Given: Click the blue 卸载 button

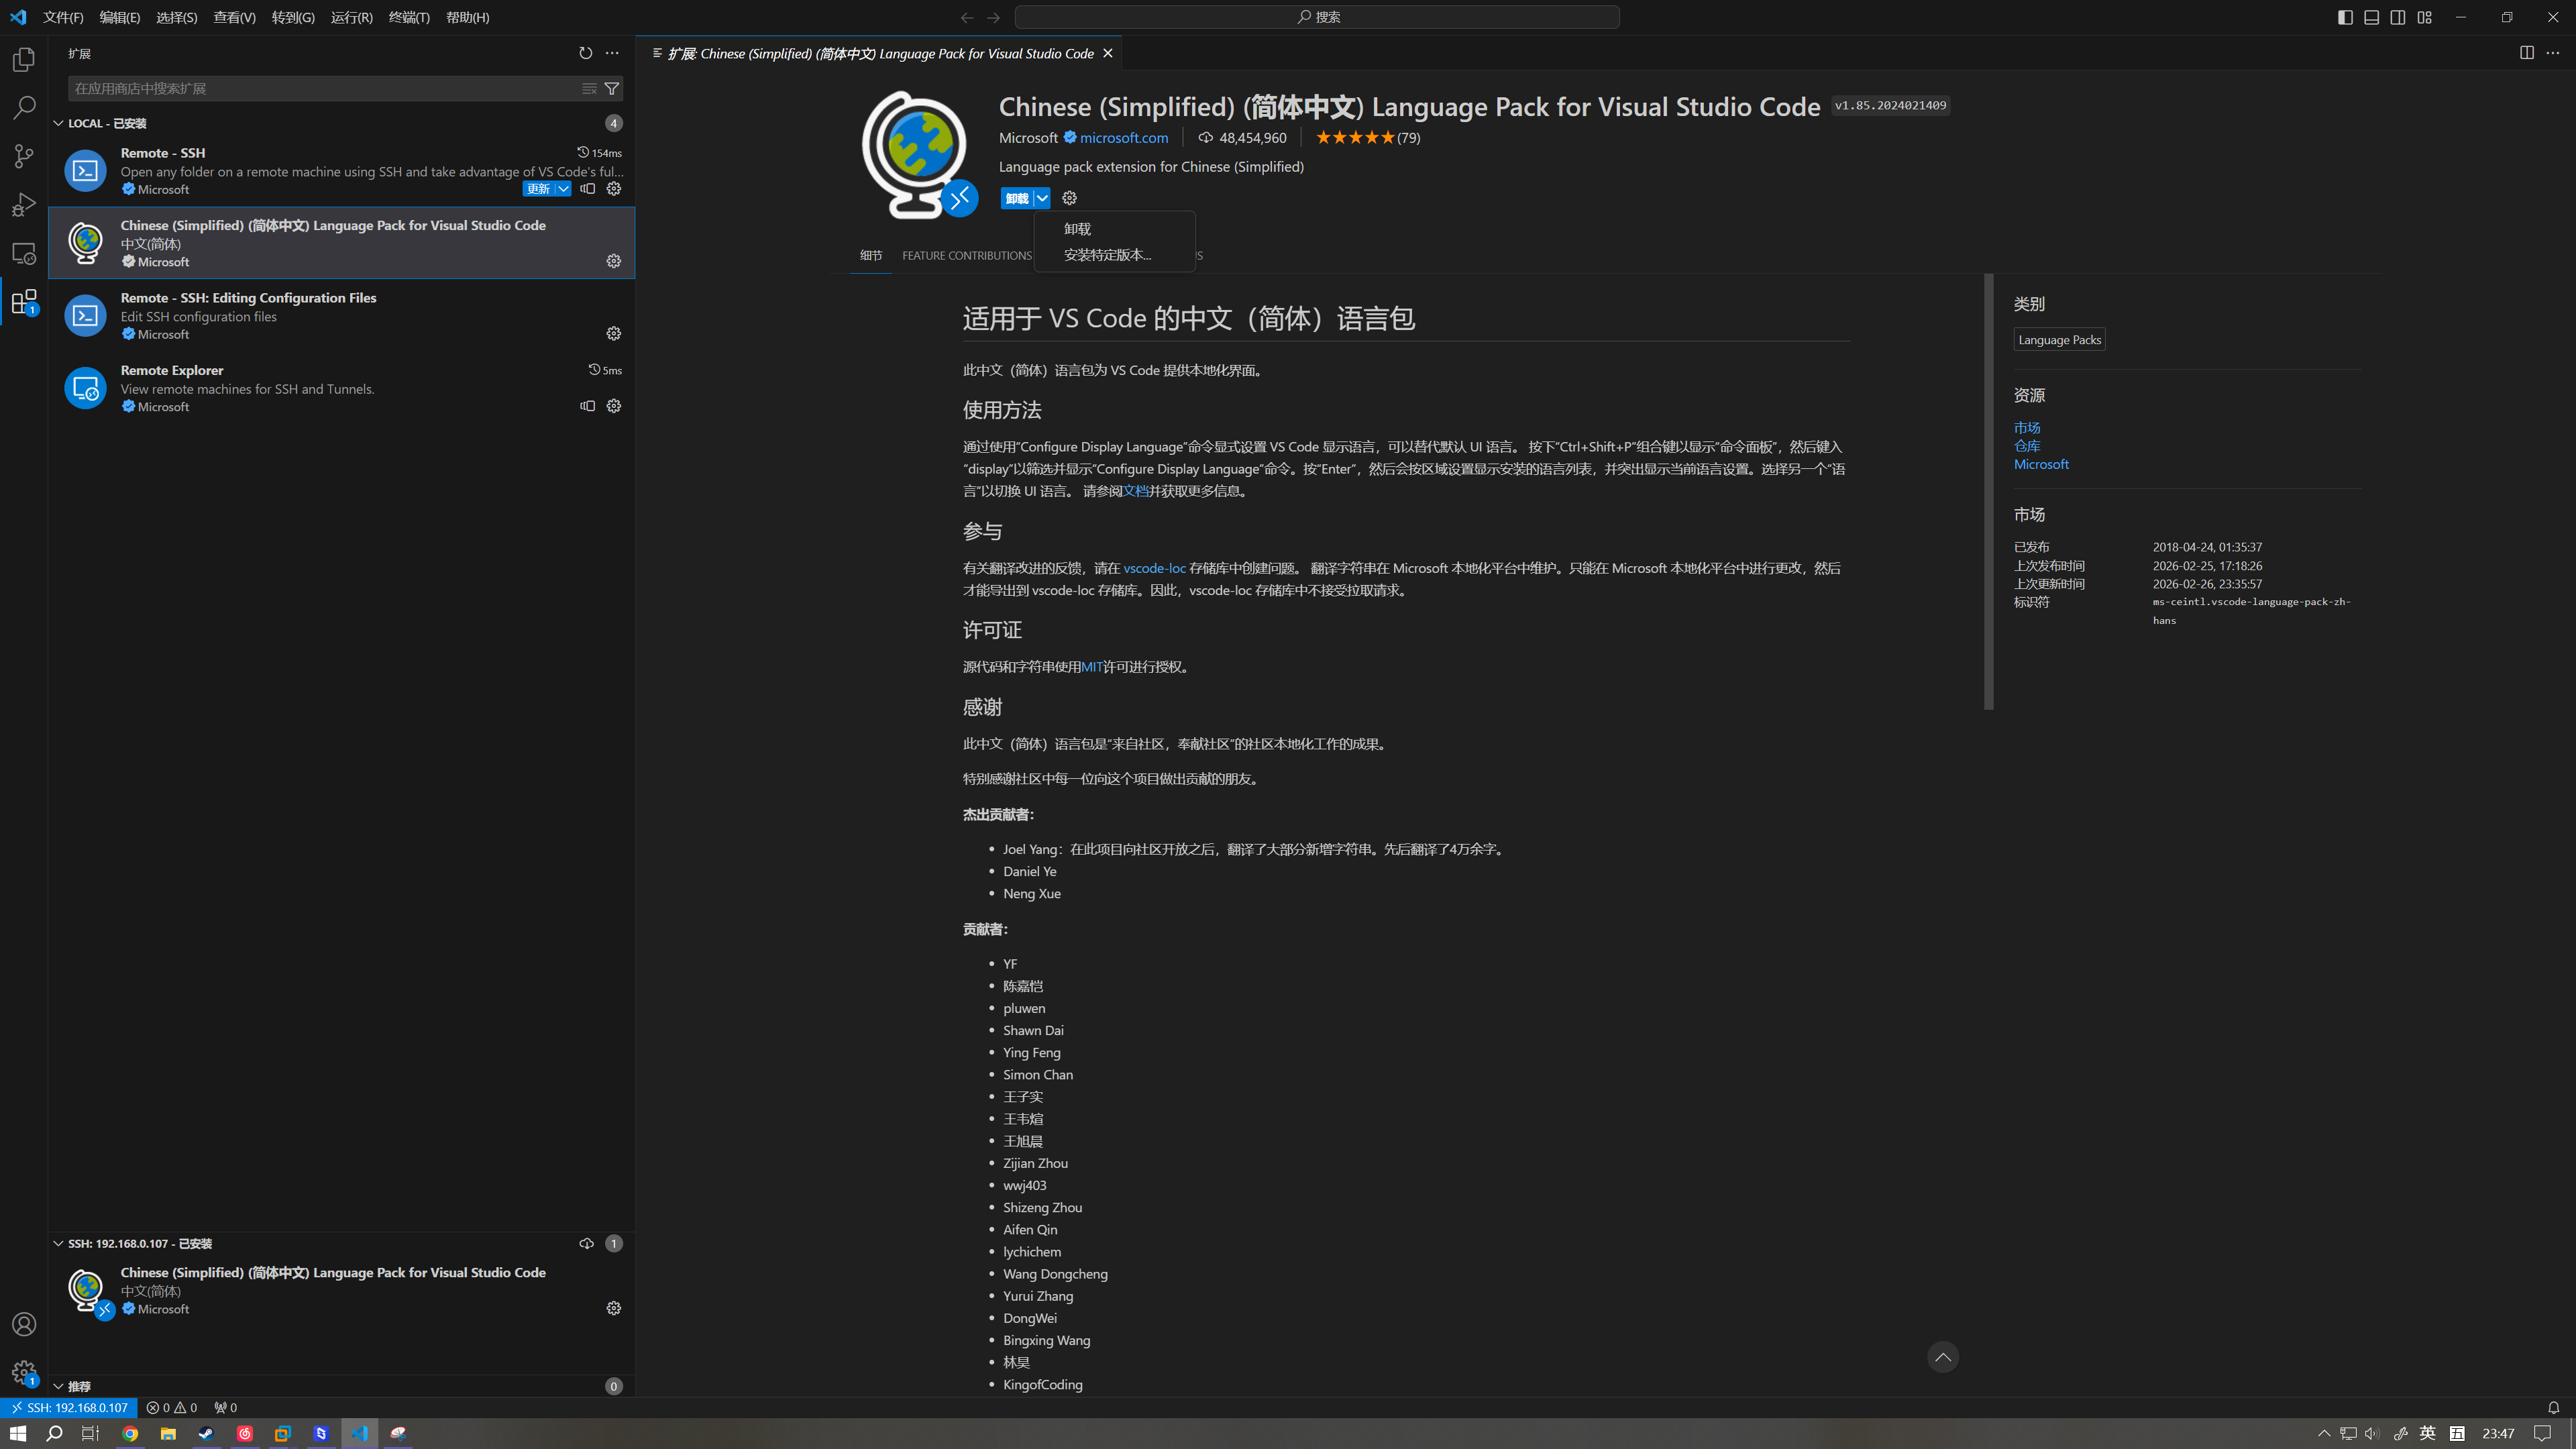Looking at the screenshot, I should point(1017,198).
